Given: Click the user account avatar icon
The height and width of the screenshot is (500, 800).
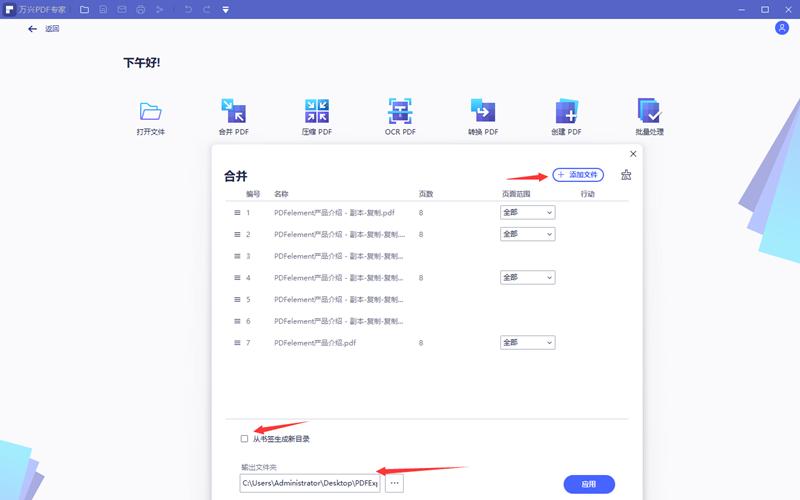Looking at the screenshot, I should click(x=782, y=28).
